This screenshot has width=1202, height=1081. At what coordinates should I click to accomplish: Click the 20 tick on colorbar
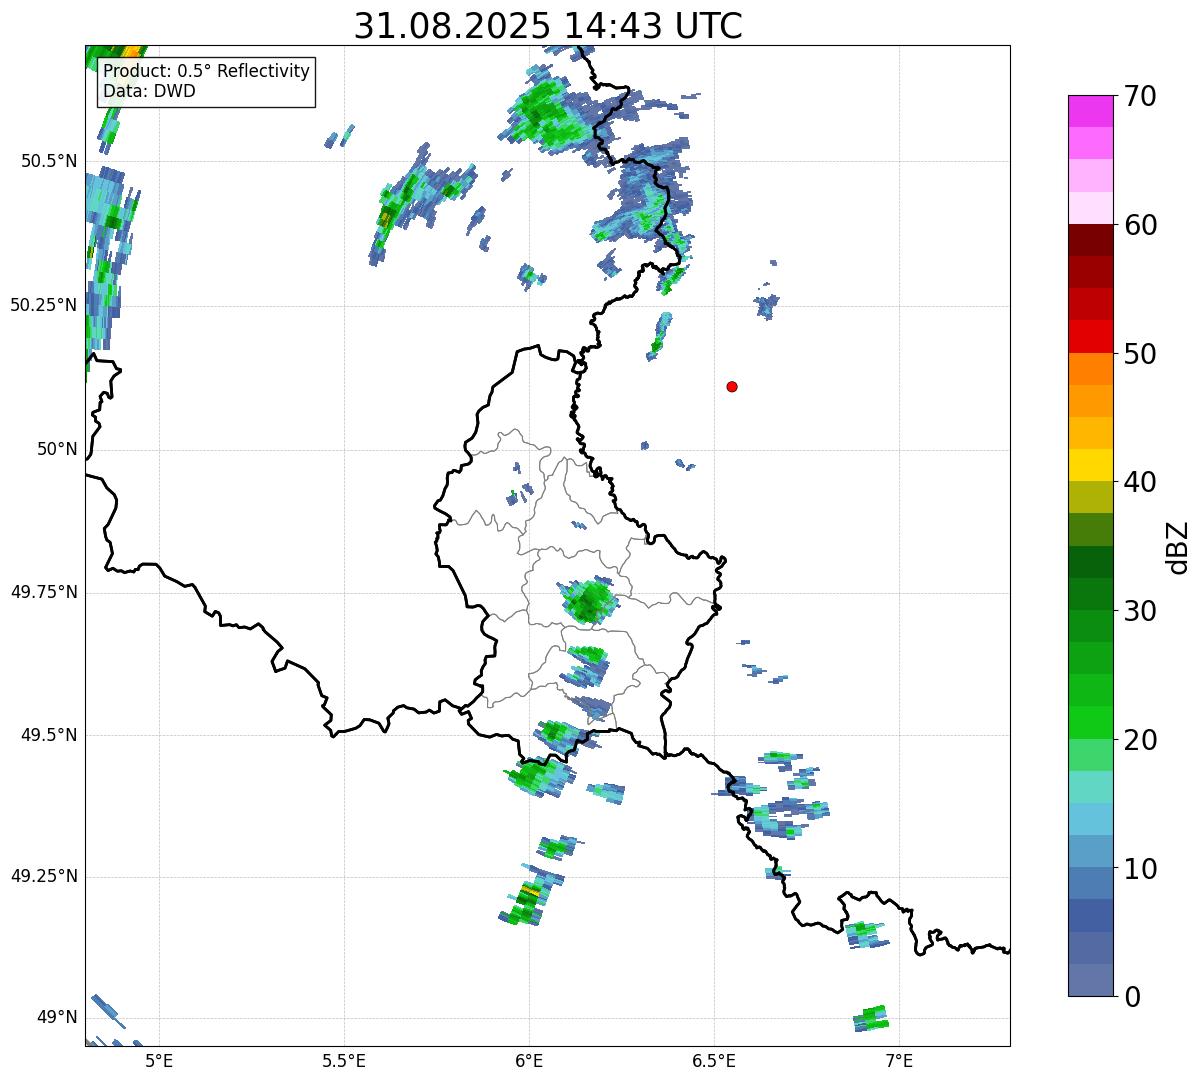click(x=1140, y=740)
